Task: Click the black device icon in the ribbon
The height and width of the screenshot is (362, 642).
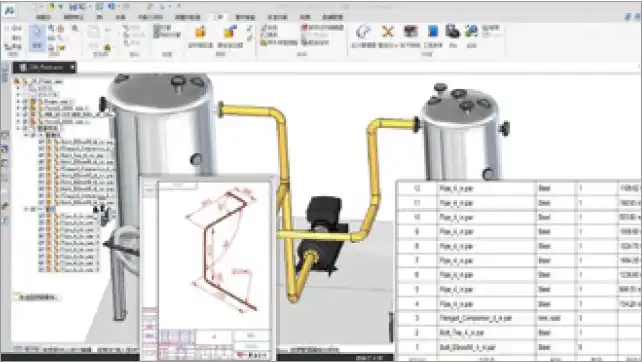Action: (x=452, y=32)
